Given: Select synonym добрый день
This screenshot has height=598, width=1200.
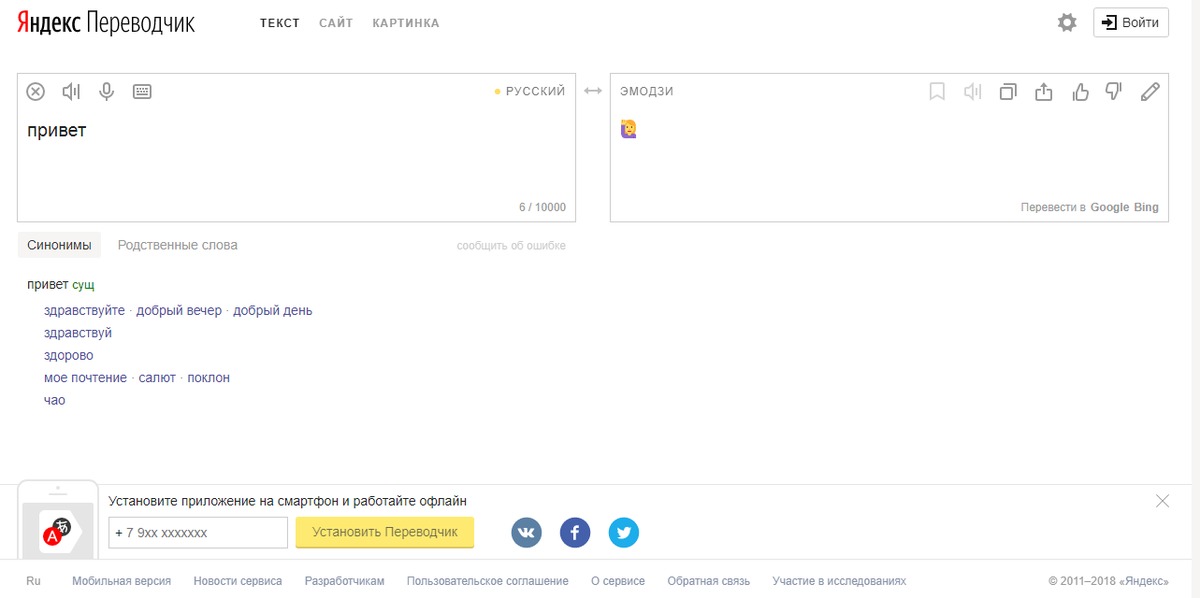Looking at the screenshot, I should point(273,310).
